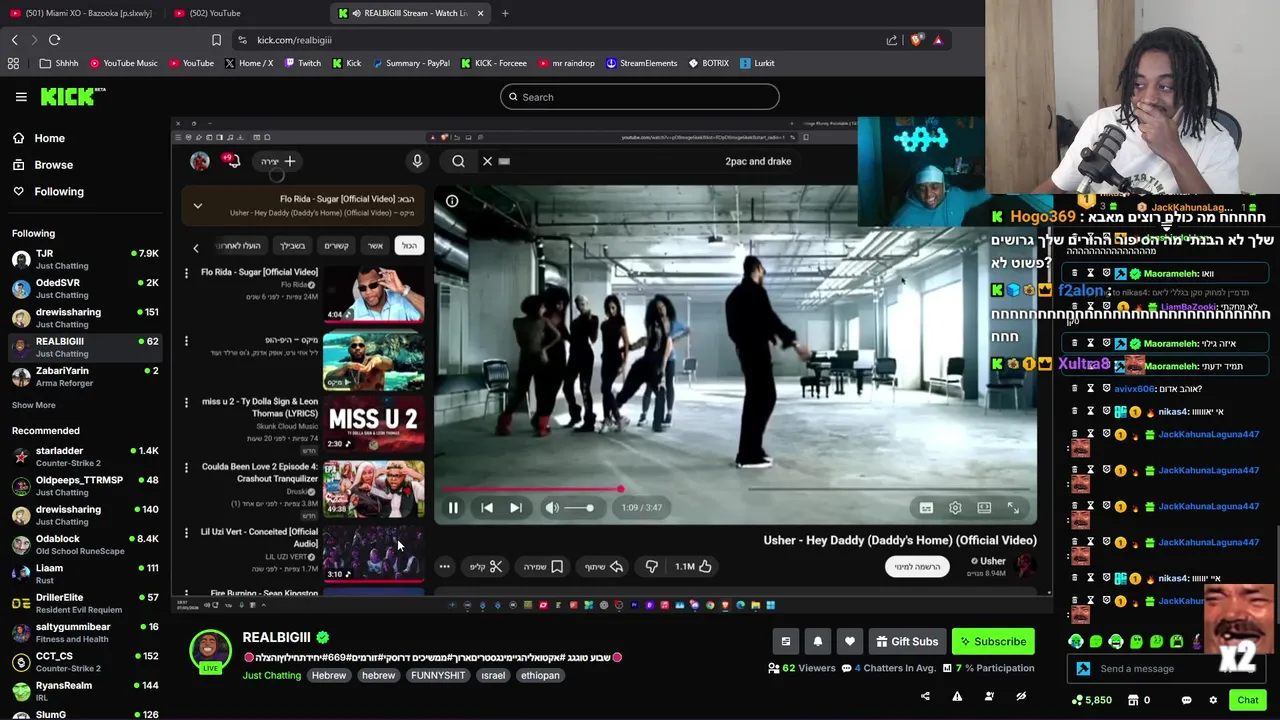The width and height of the screenshot is (1280, 720).
Task: Open YouTube player settings gear
Action: click(955, 508)
